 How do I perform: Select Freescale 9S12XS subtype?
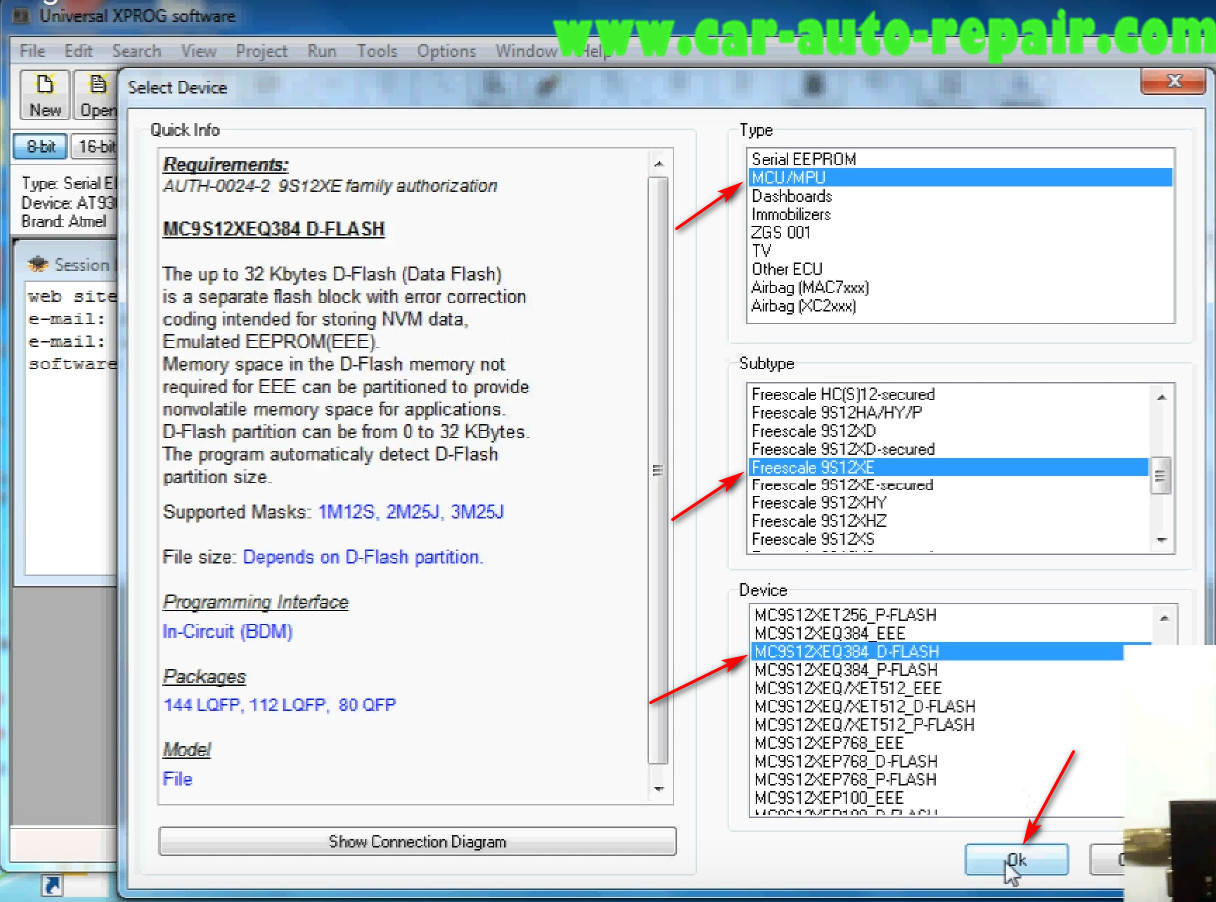948,539
